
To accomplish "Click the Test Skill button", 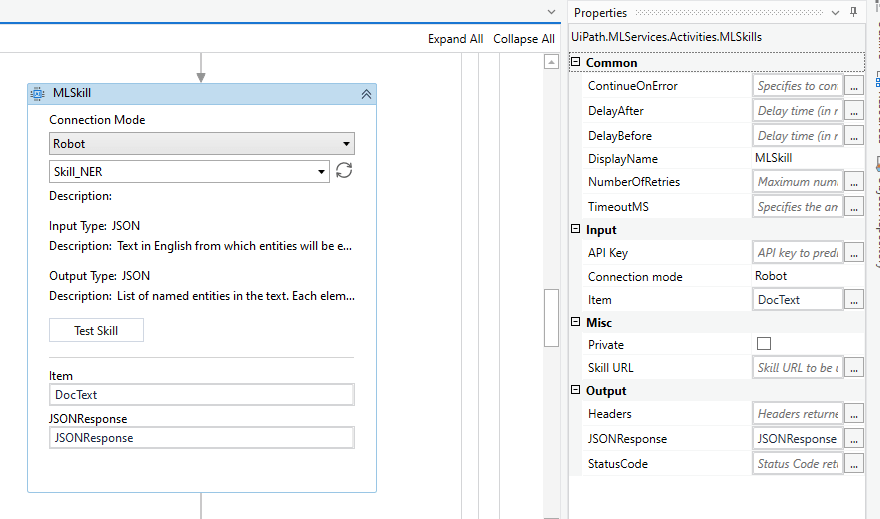I will tap(96, 330).
